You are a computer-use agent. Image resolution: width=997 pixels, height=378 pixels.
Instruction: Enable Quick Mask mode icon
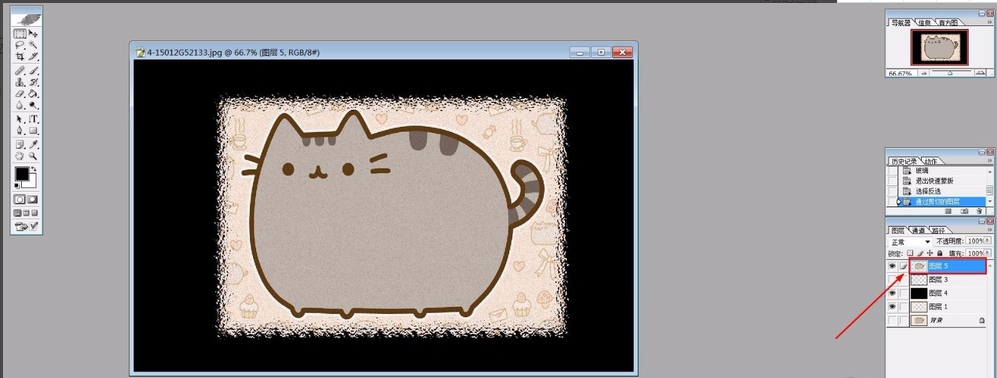click(x=33, y=199)
